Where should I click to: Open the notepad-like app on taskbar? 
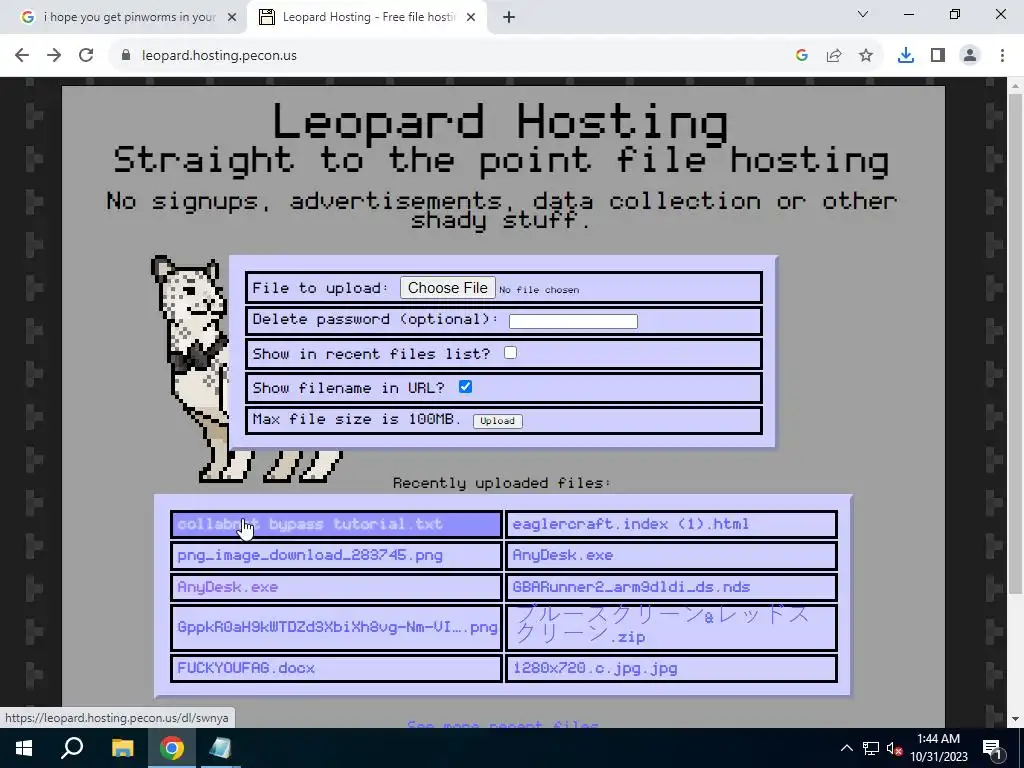pyautogui.click(x=220, y=748)
